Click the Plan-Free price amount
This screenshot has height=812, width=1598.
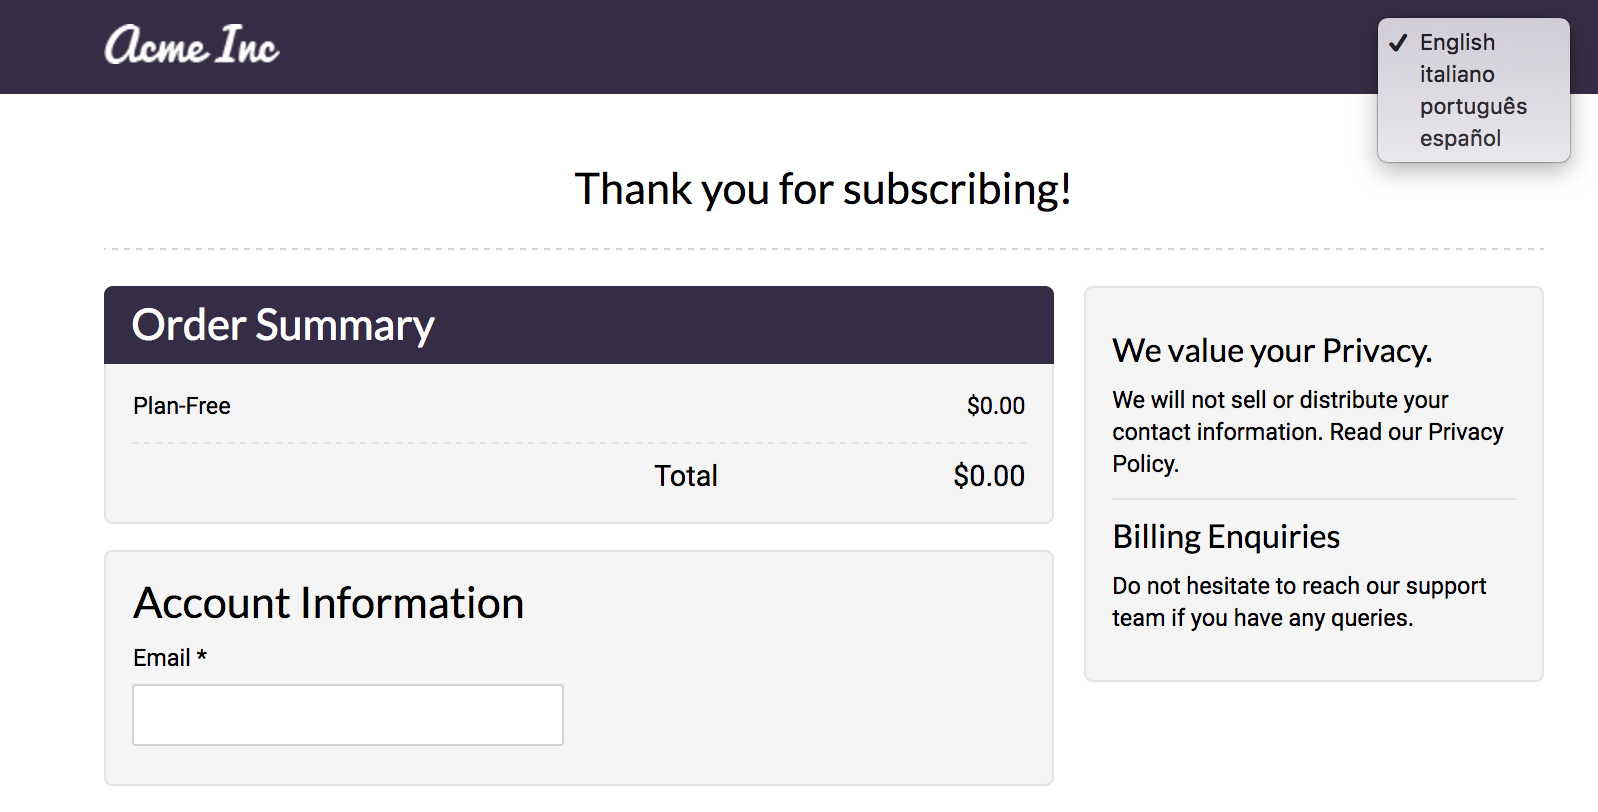[x=995, y=406]
